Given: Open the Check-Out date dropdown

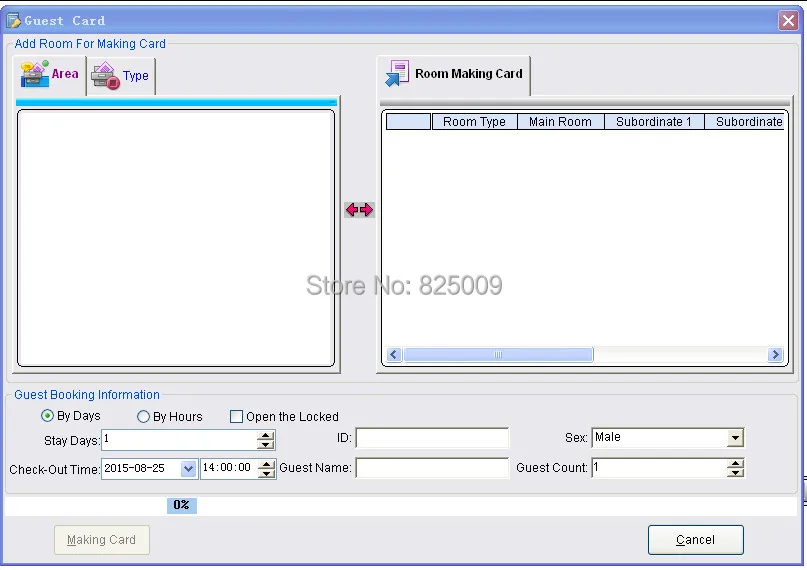Looking at the screenshot, I should (x=188, y=469).
